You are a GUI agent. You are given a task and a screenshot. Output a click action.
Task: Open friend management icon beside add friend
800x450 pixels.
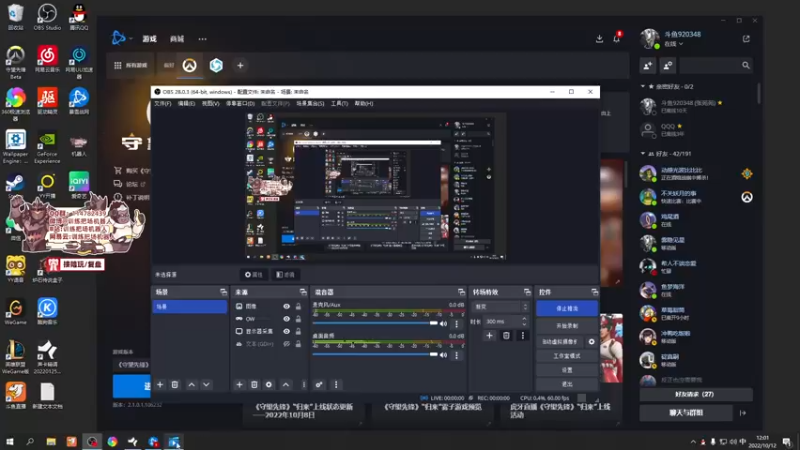668,65
